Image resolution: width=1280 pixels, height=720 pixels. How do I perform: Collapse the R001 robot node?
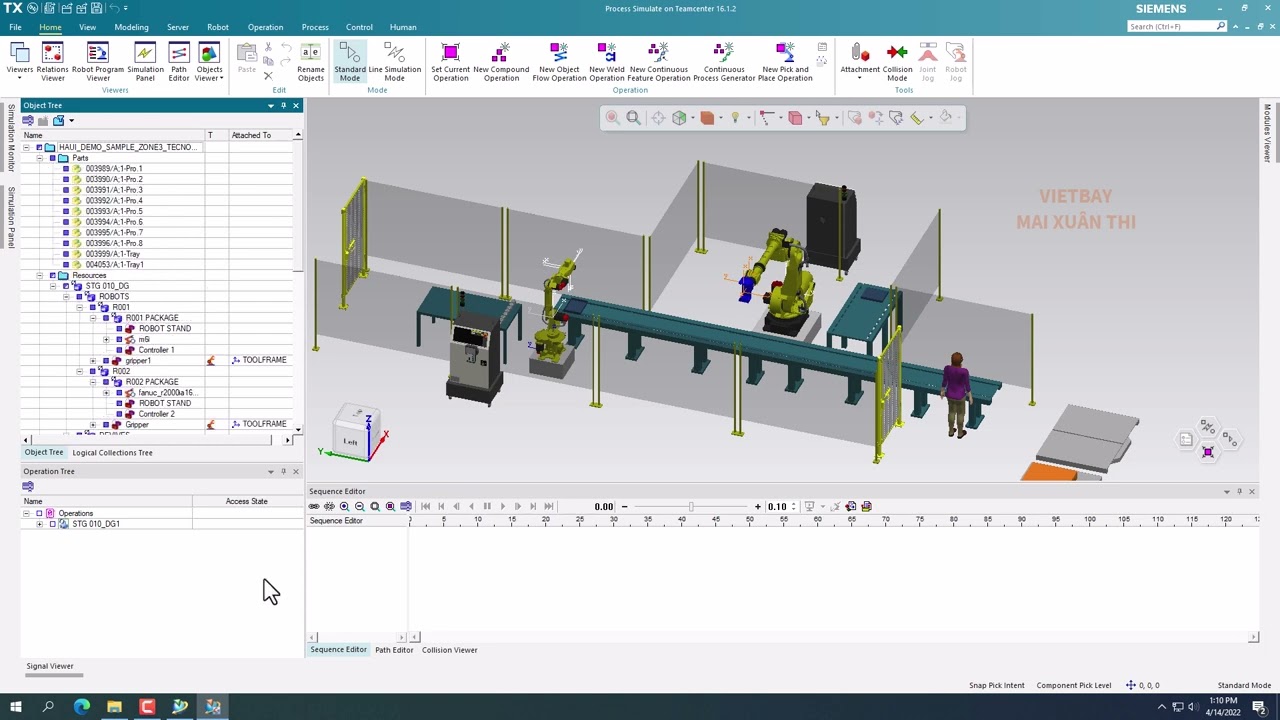coord(79,307)
